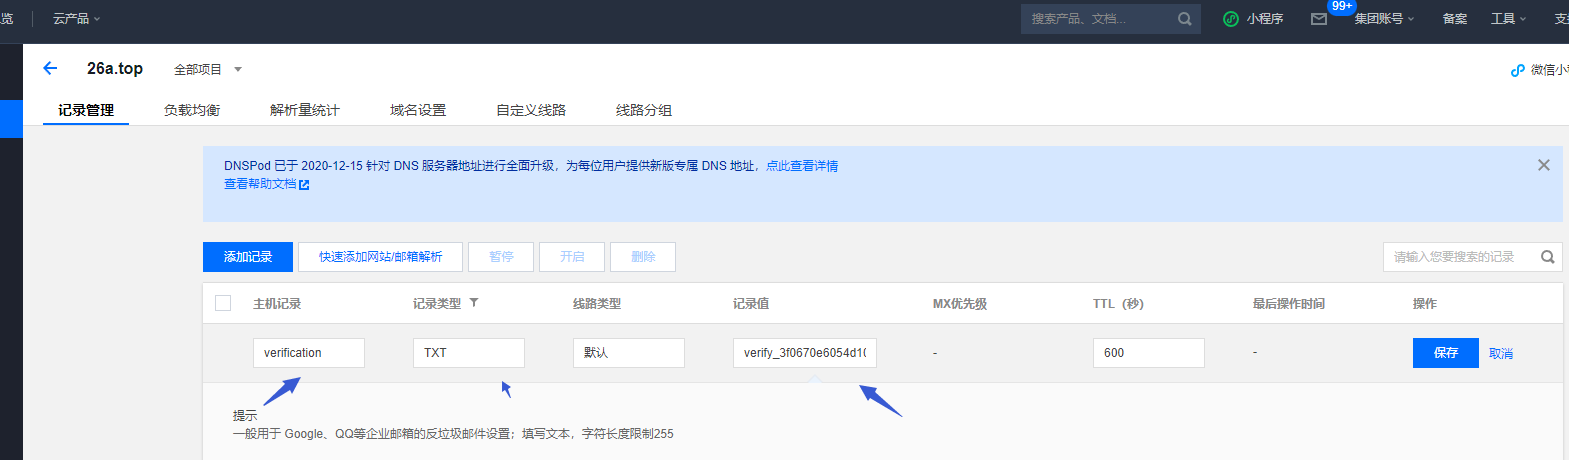
Task: Click the 添加记录 button
Action: [x=248, y=257]
